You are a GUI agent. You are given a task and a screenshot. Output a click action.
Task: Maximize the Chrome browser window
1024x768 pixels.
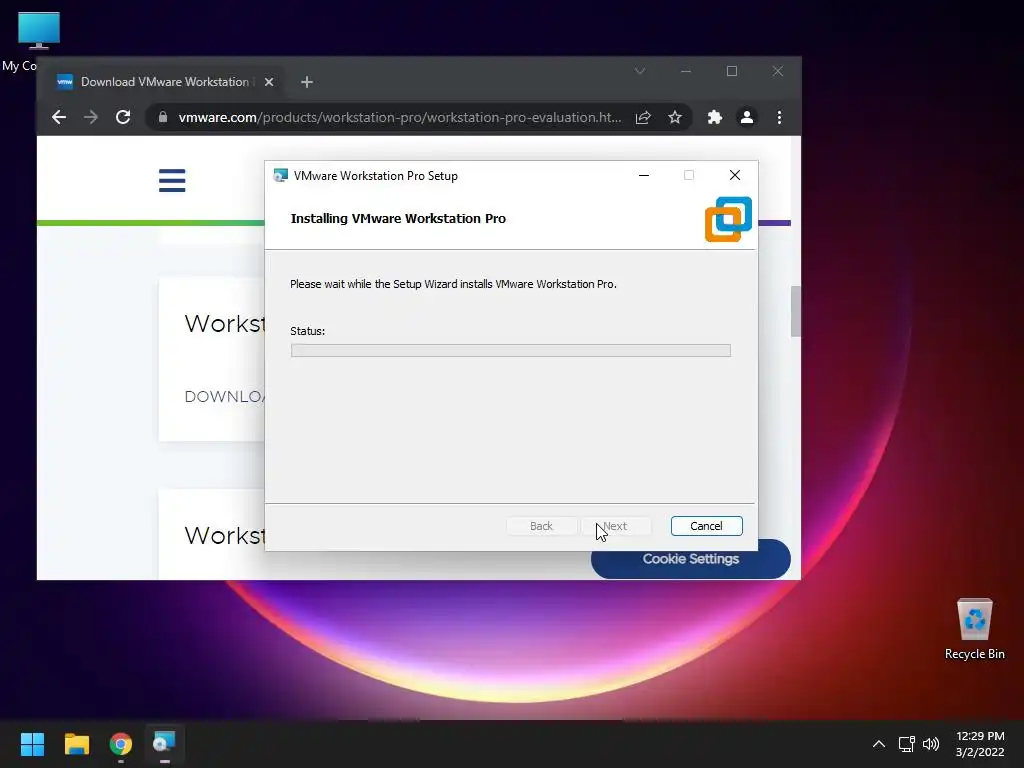(732, 71)
